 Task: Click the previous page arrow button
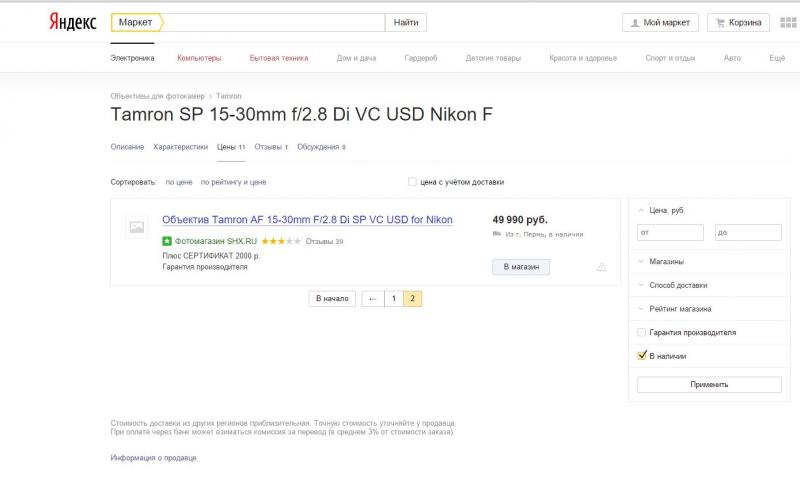pyautogui.click(x=373, y=299)
